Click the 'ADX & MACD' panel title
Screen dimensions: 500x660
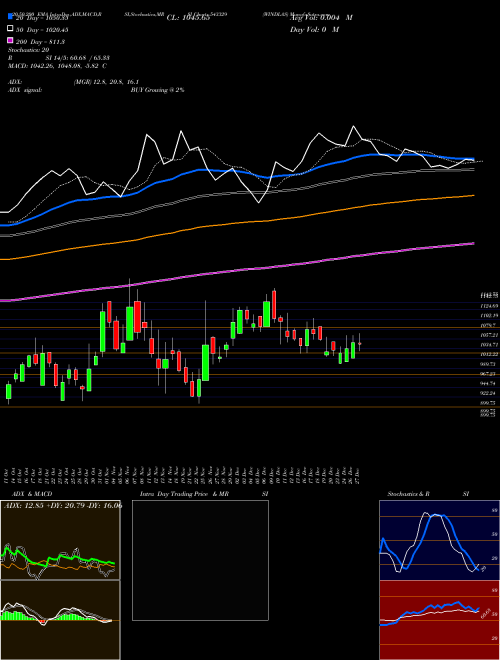(x=32, y=494)
